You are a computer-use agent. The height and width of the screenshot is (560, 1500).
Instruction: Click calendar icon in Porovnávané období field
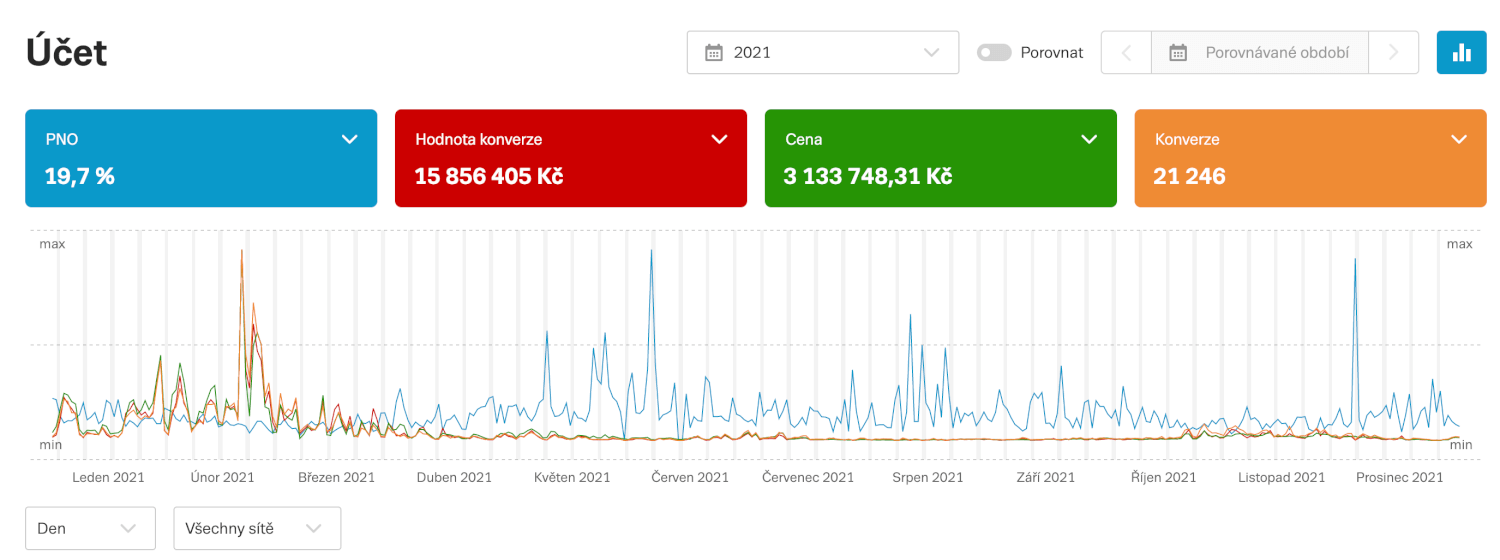tap(1178, 53)
